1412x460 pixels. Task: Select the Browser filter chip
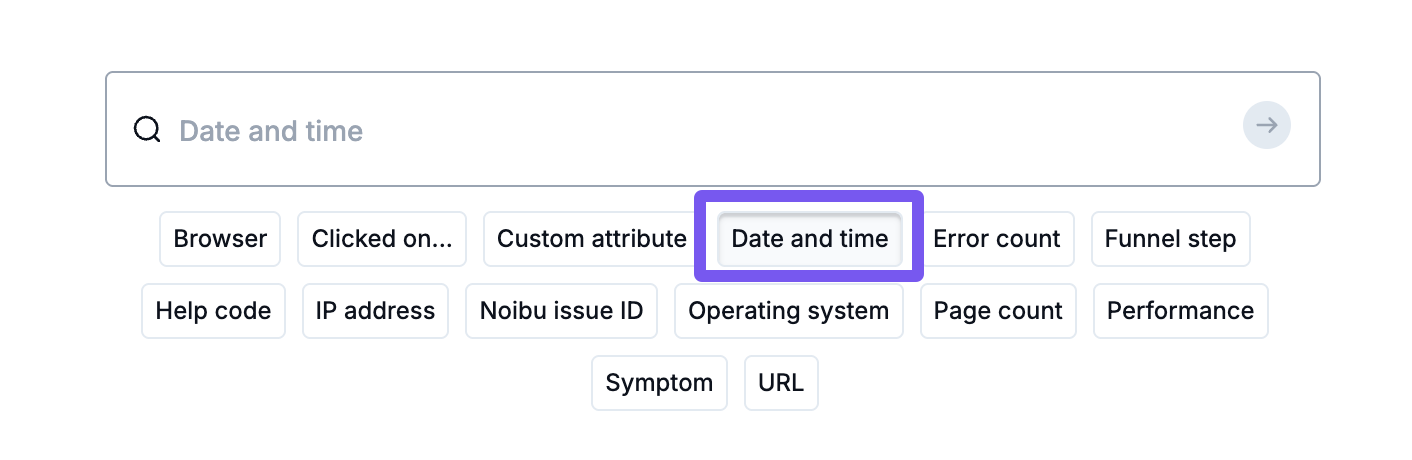click(x=220, y=239)
